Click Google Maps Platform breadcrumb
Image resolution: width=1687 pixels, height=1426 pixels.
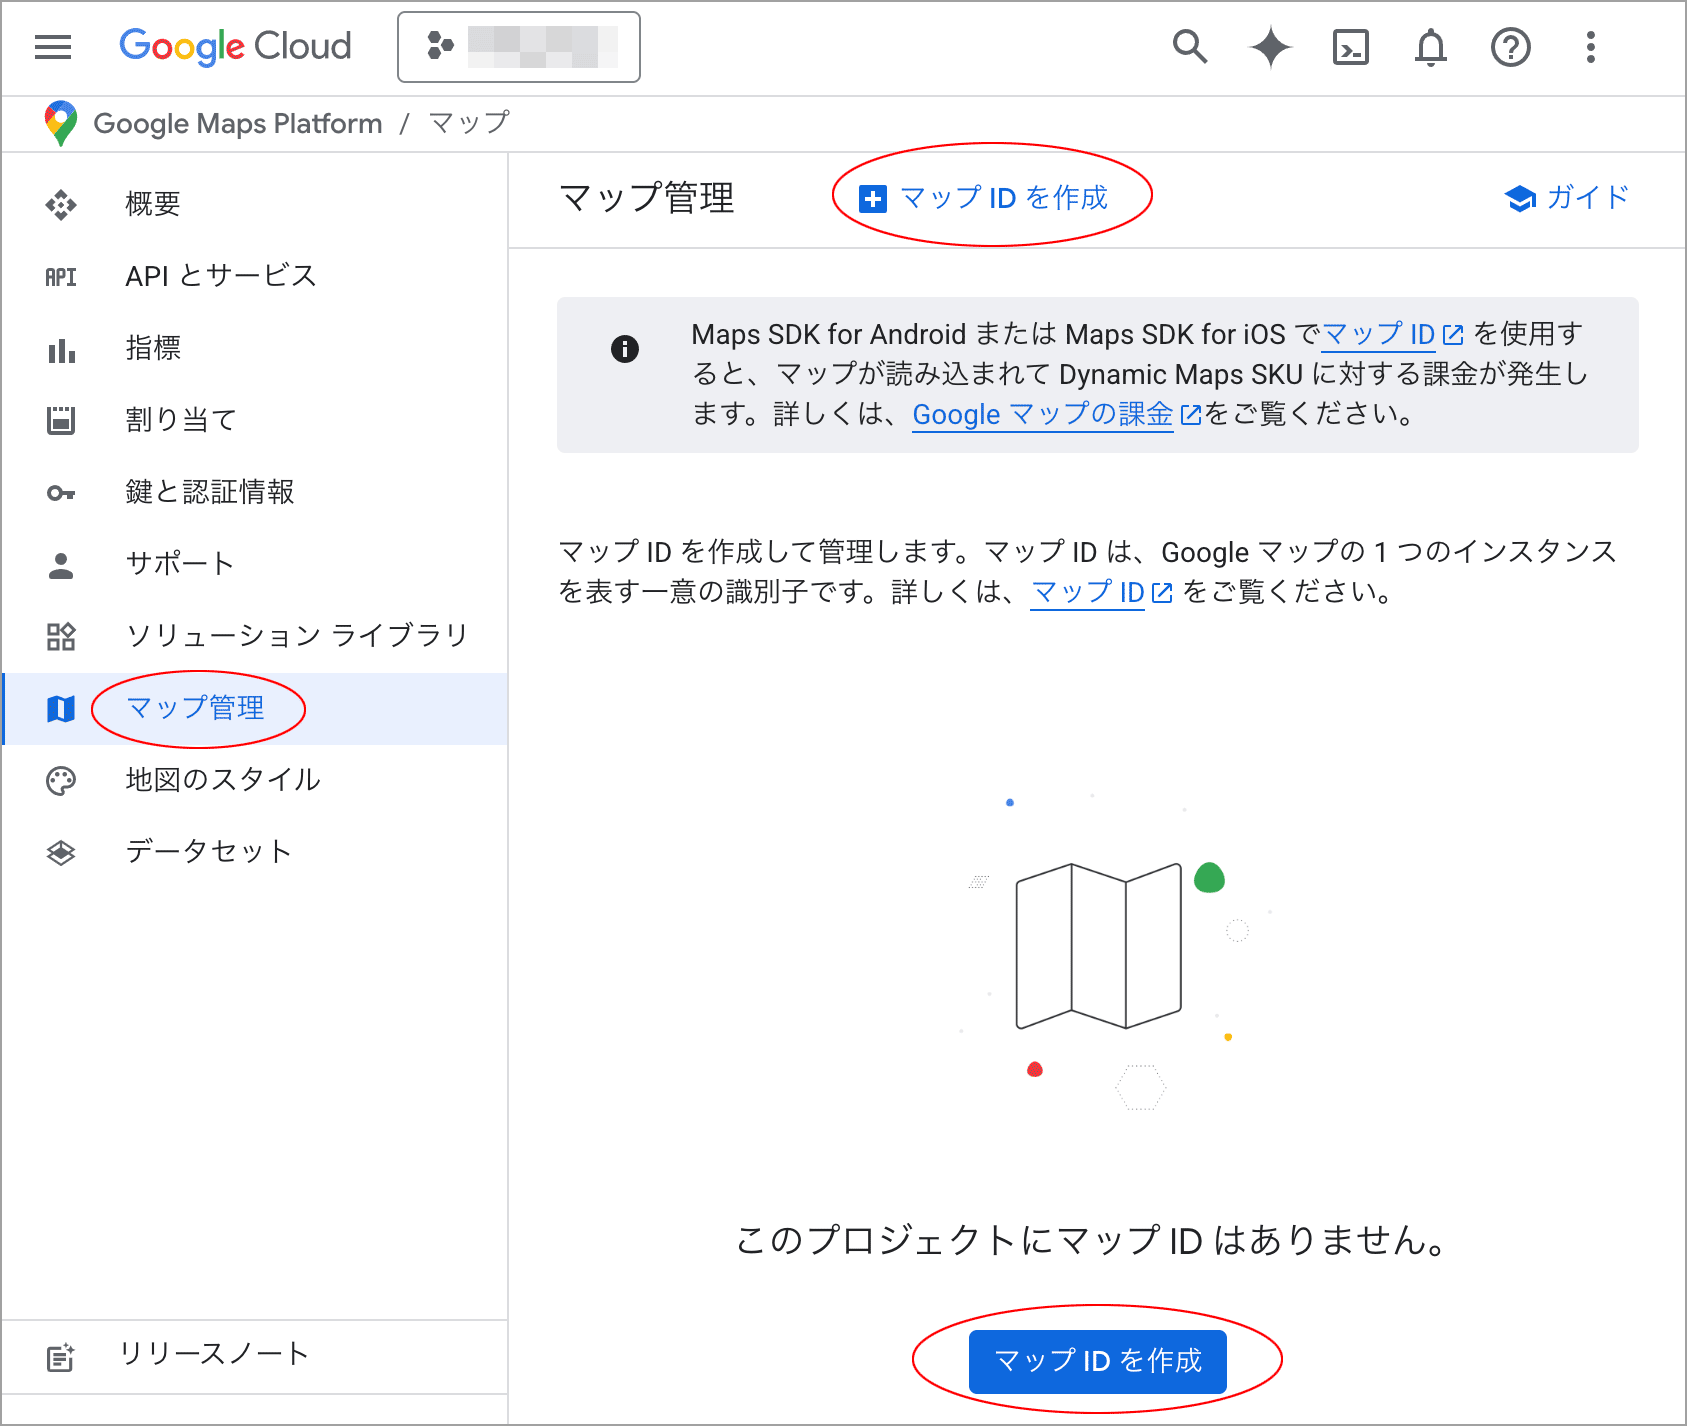coord(238,124)
